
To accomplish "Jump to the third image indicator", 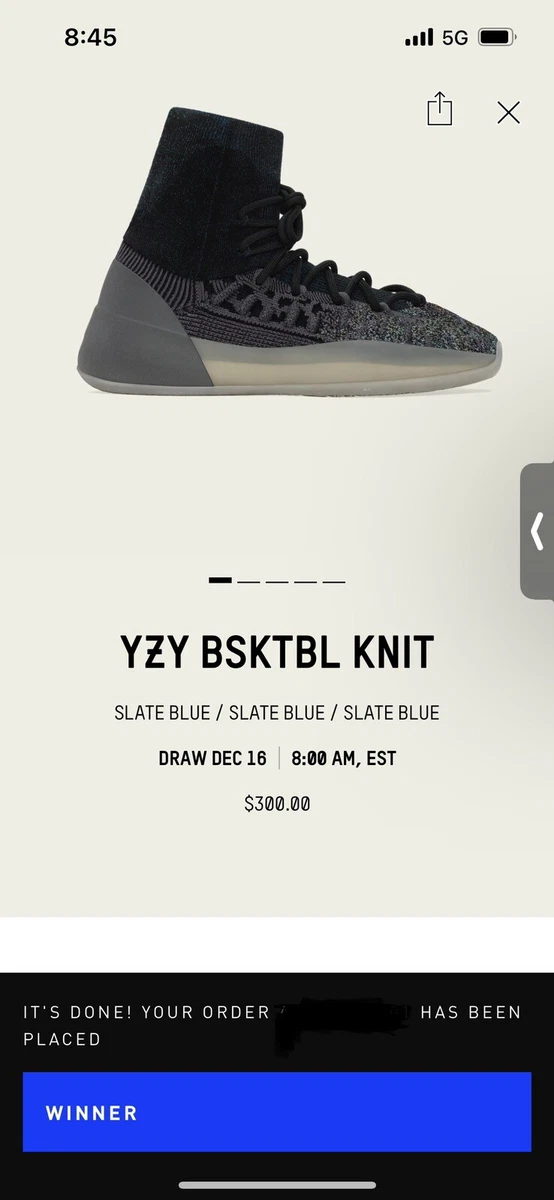I will pos(277,581).
